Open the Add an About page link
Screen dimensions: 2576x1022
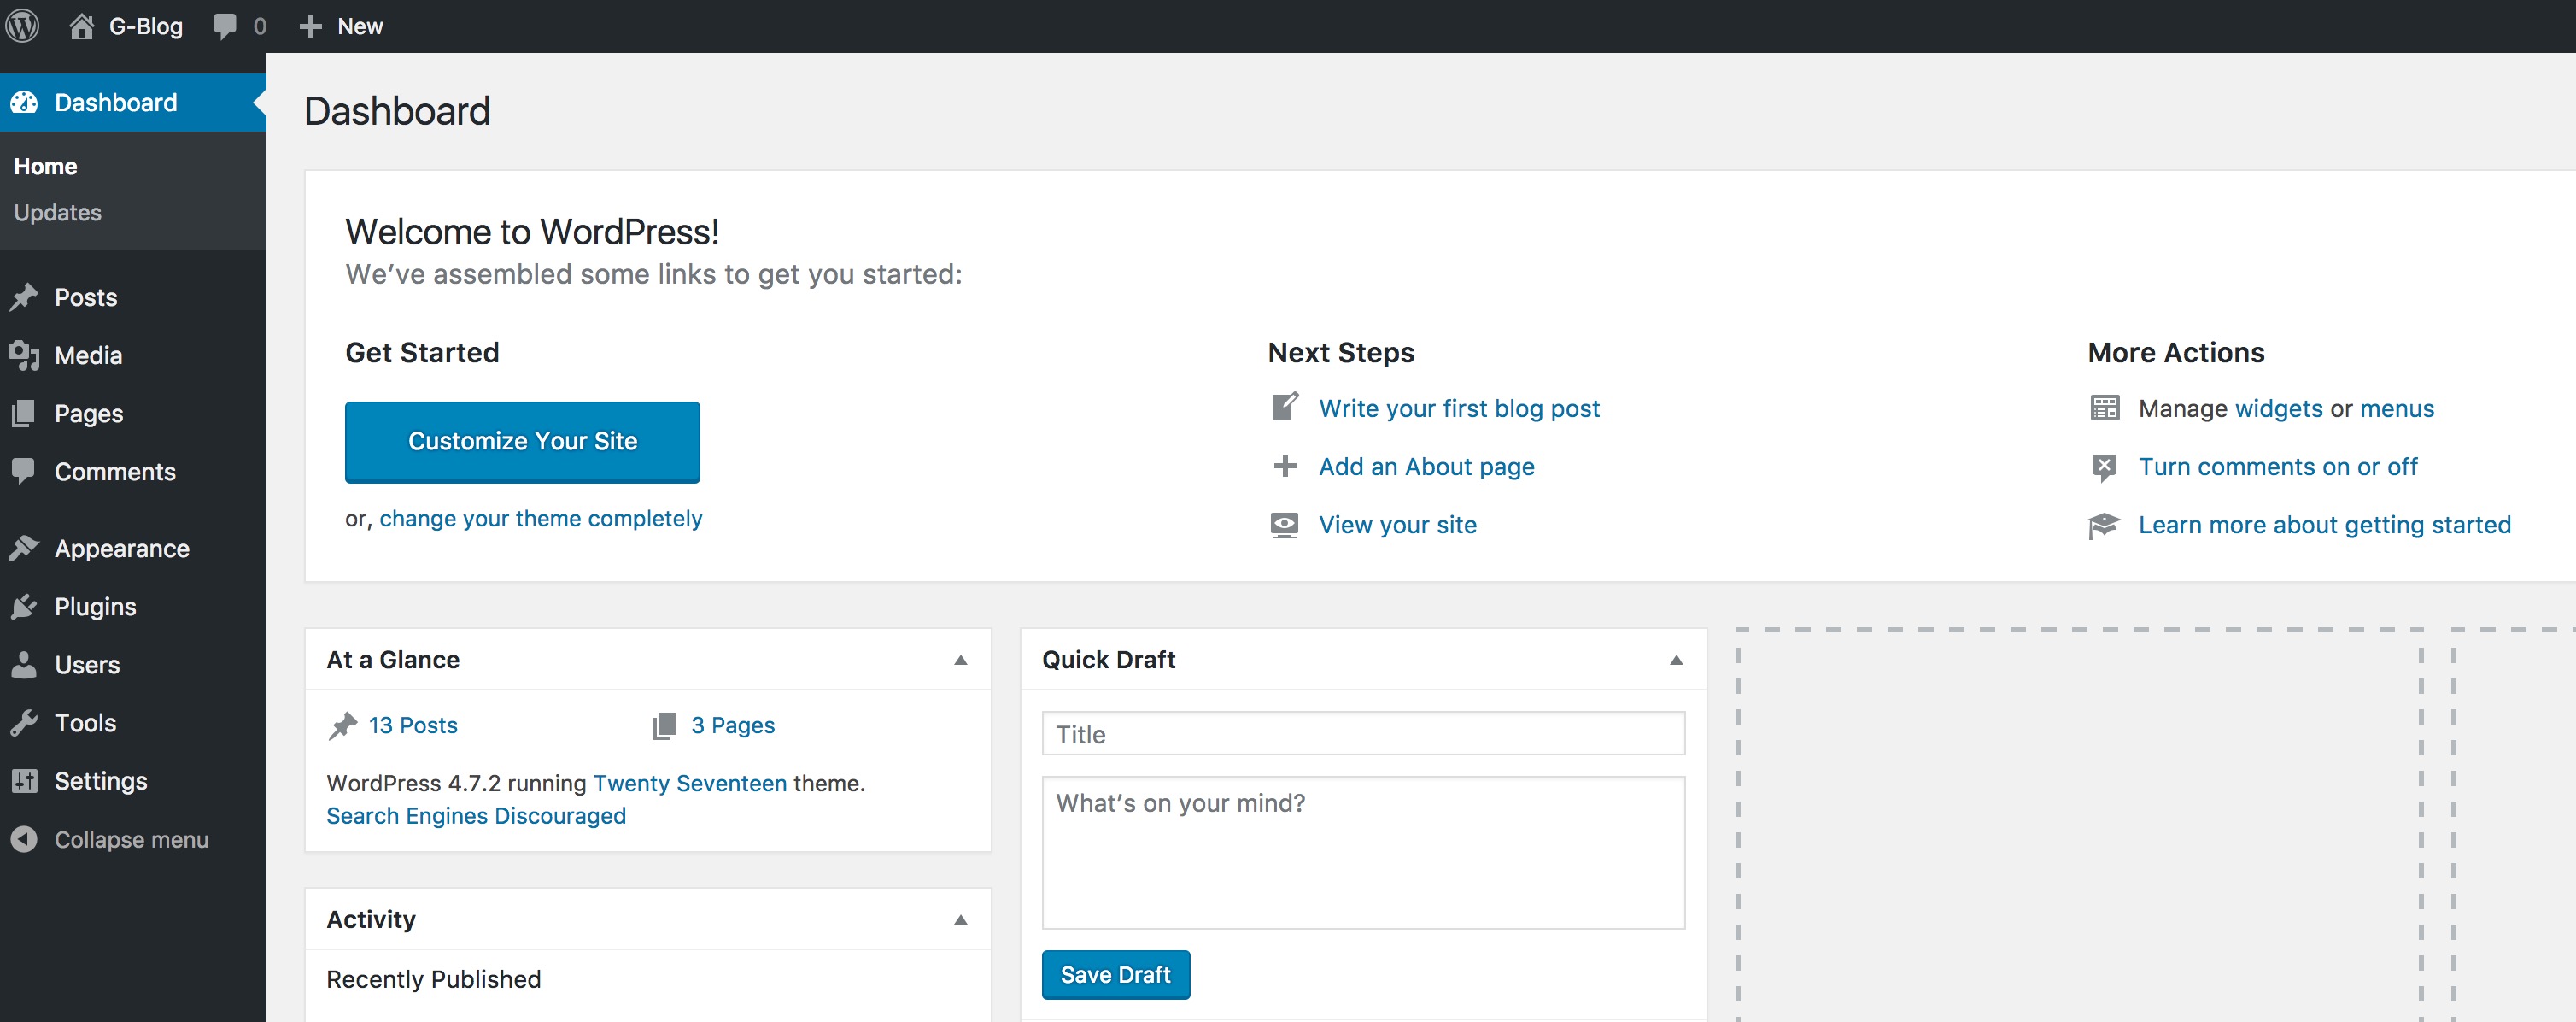click(x=1426, y=466)
